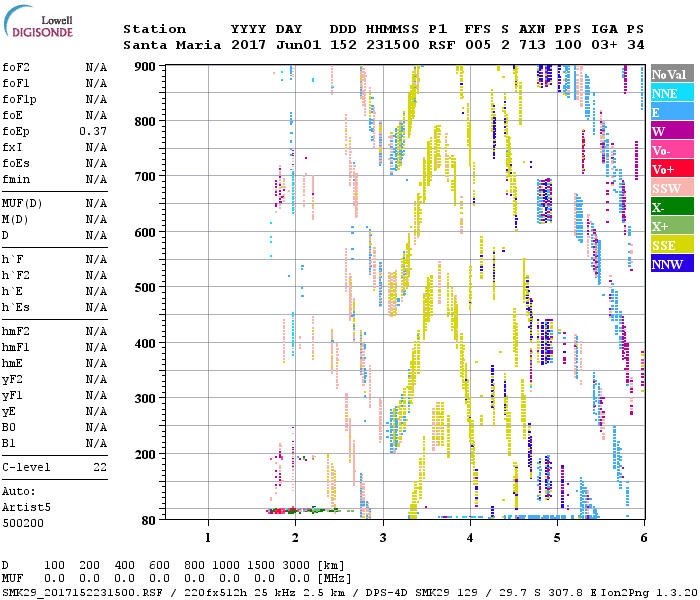
Task: Select the No Val legend swatch
Action: 672,74
